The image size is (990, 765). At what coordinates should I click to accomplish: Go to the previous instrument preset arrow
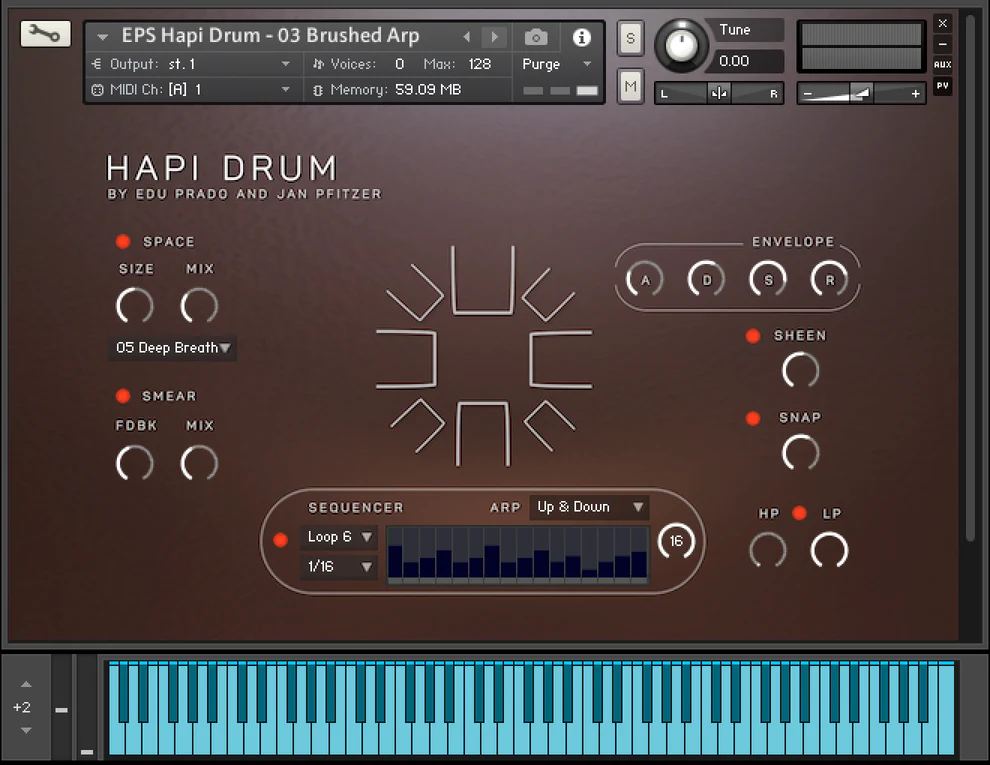pos(466,37)
